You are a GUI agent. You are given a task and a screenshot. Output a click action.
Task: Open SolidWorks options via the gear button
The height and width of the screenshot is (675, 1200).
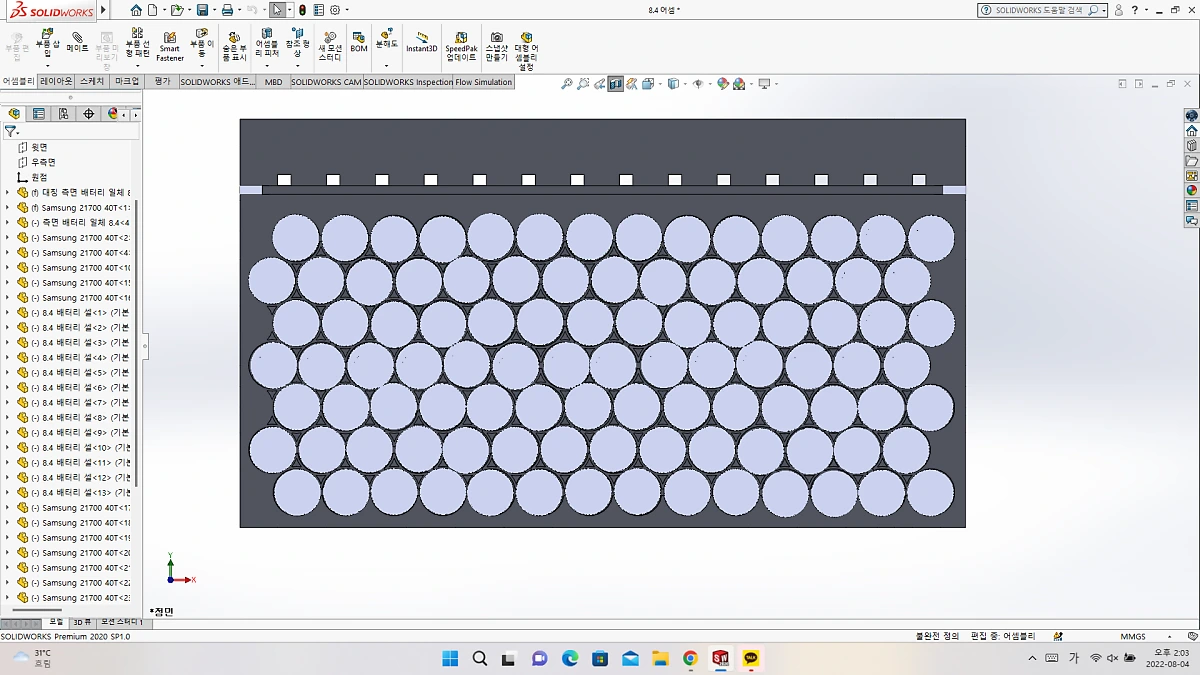pos(337,9)
